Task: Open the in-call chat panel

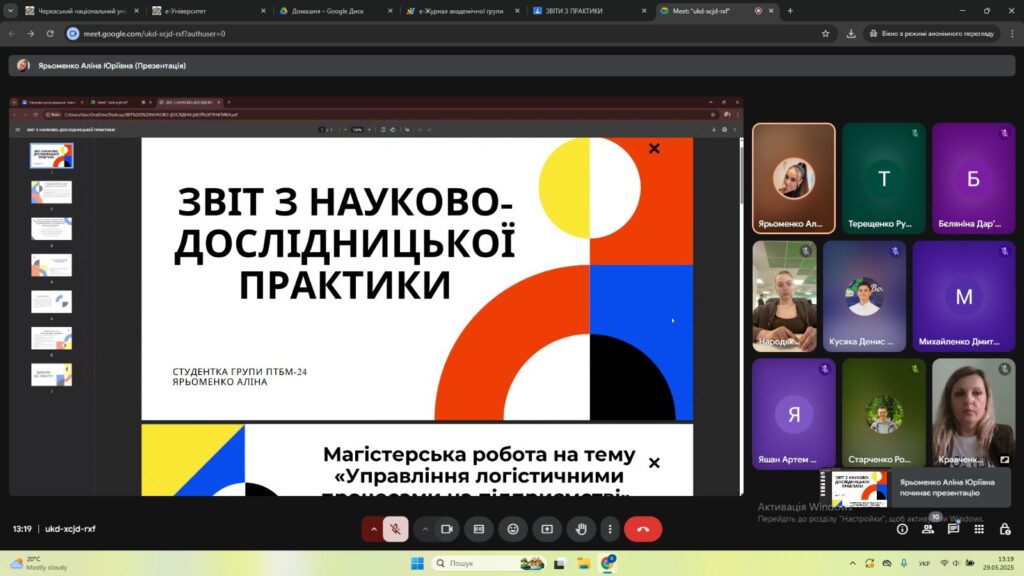Action: tap(953, 529)
